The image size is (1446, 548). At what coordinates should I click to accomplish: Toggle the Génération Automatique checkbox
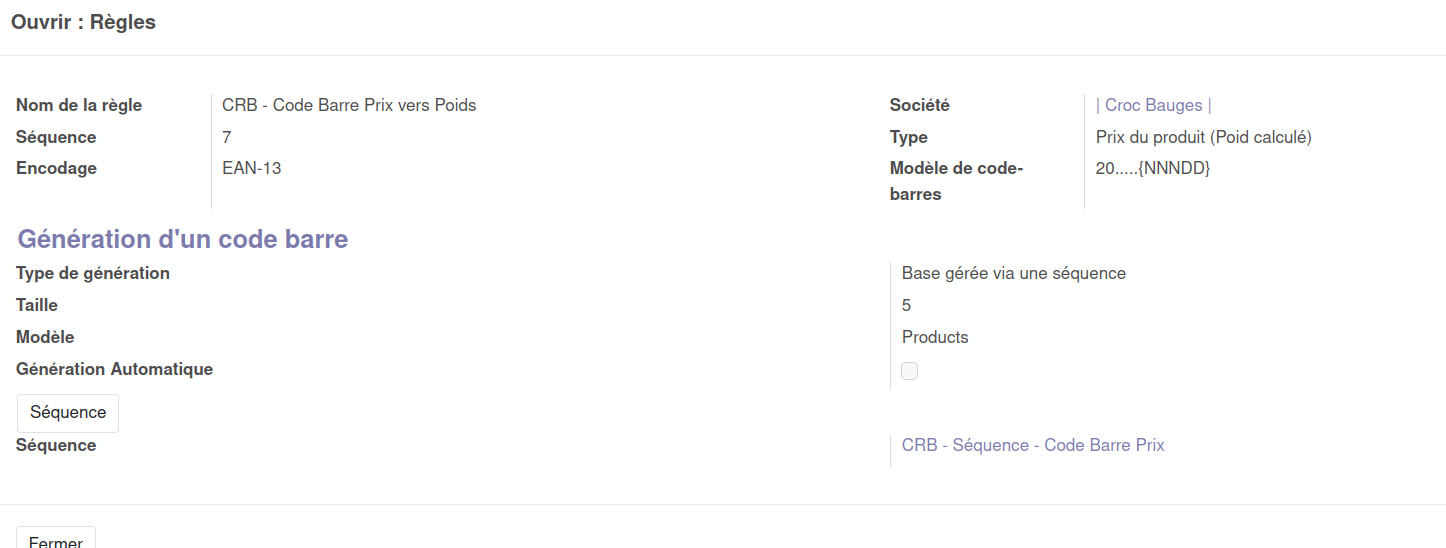pos(909,371)
